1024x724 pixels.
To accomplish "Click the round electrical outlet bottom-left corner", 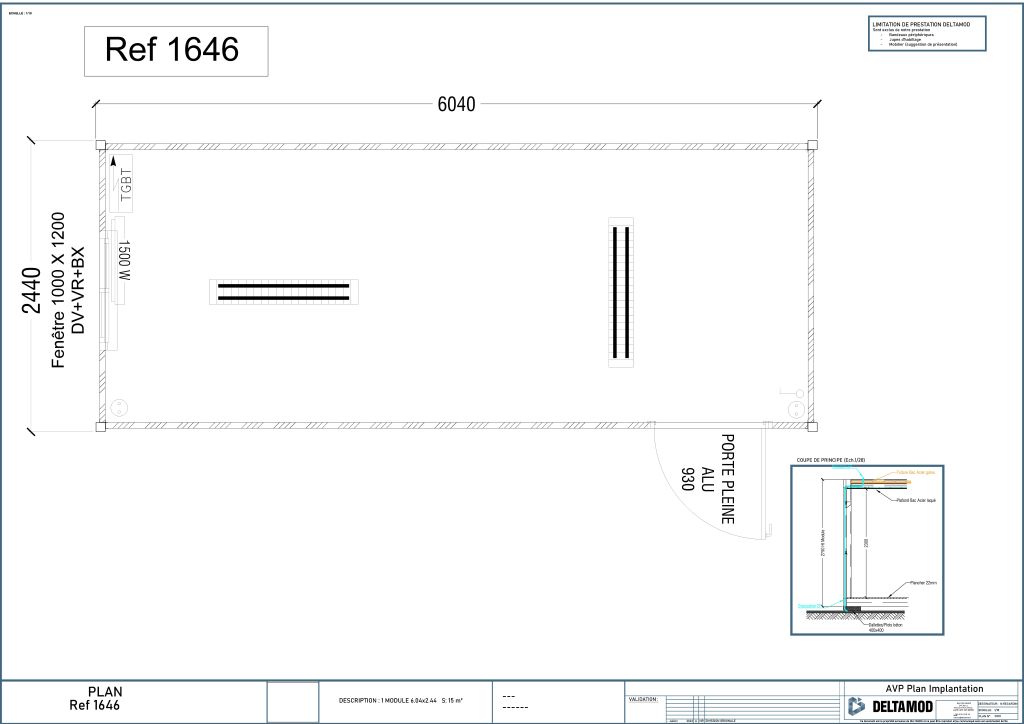I will coord(118,407).
